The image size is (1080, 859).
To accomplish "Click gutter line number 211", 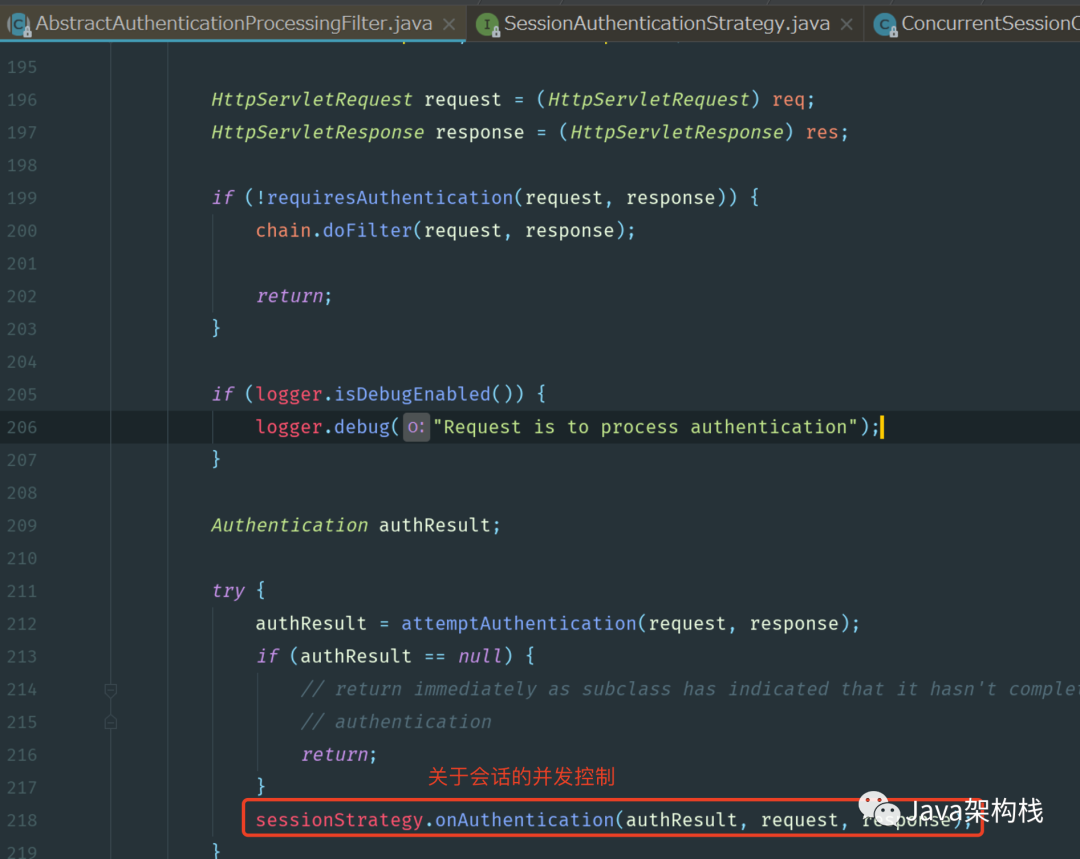I will (x=22, y=591).
